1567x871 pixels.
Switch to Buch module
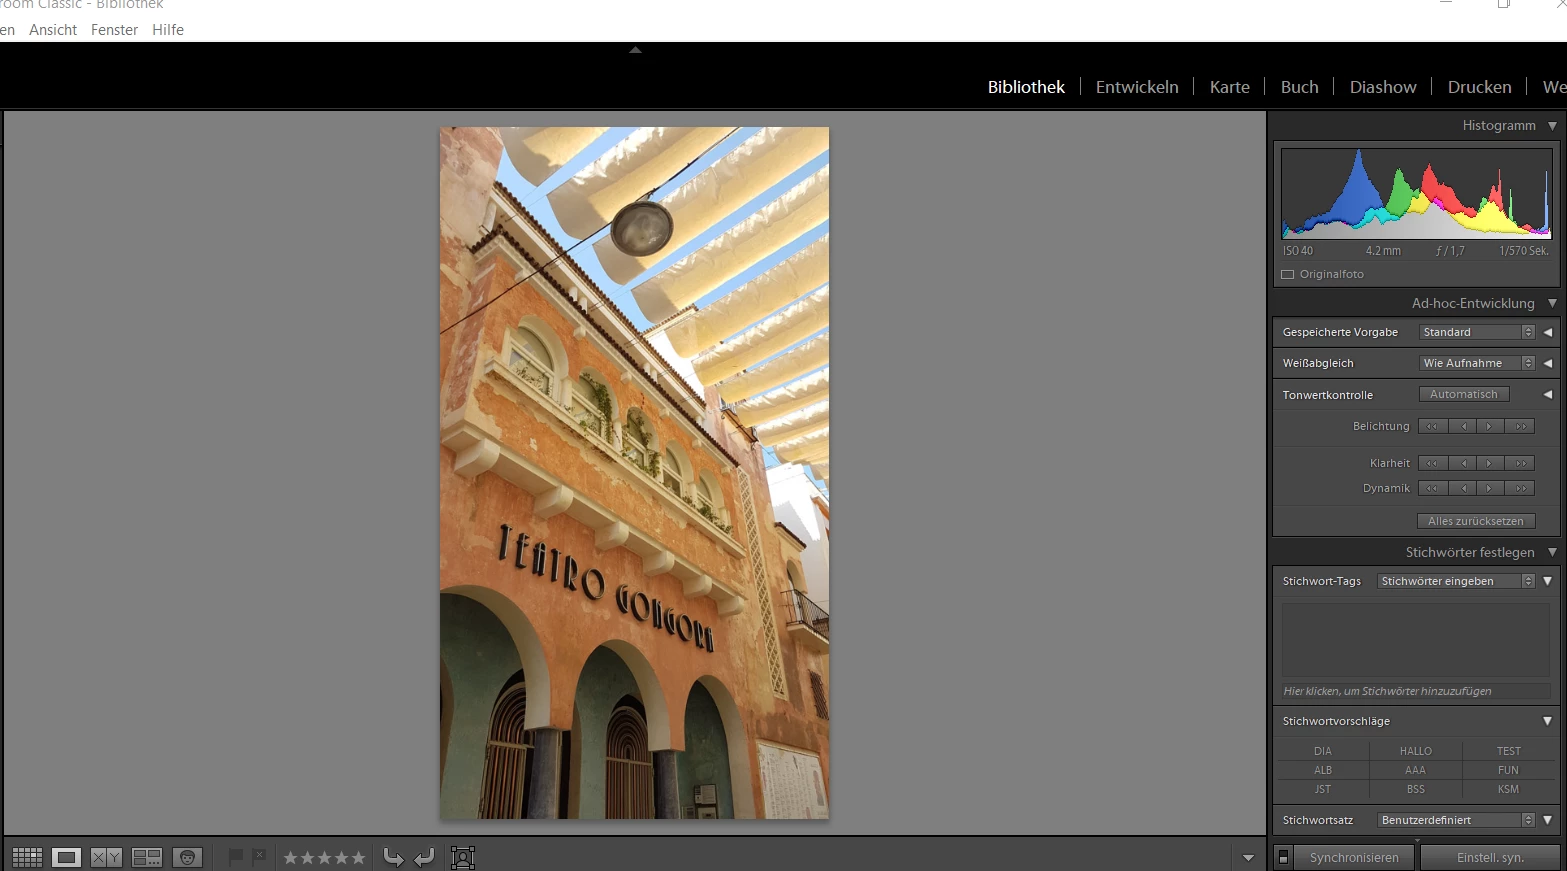(1299, 87)
